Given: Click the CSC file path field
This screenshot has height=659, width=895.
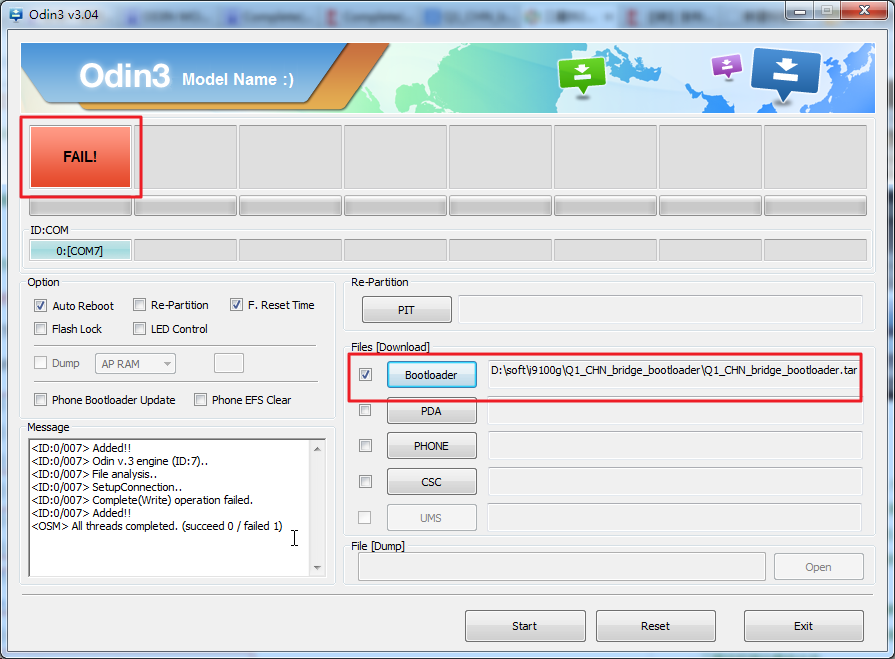Looking at the screenshot, I should [675, 482].
